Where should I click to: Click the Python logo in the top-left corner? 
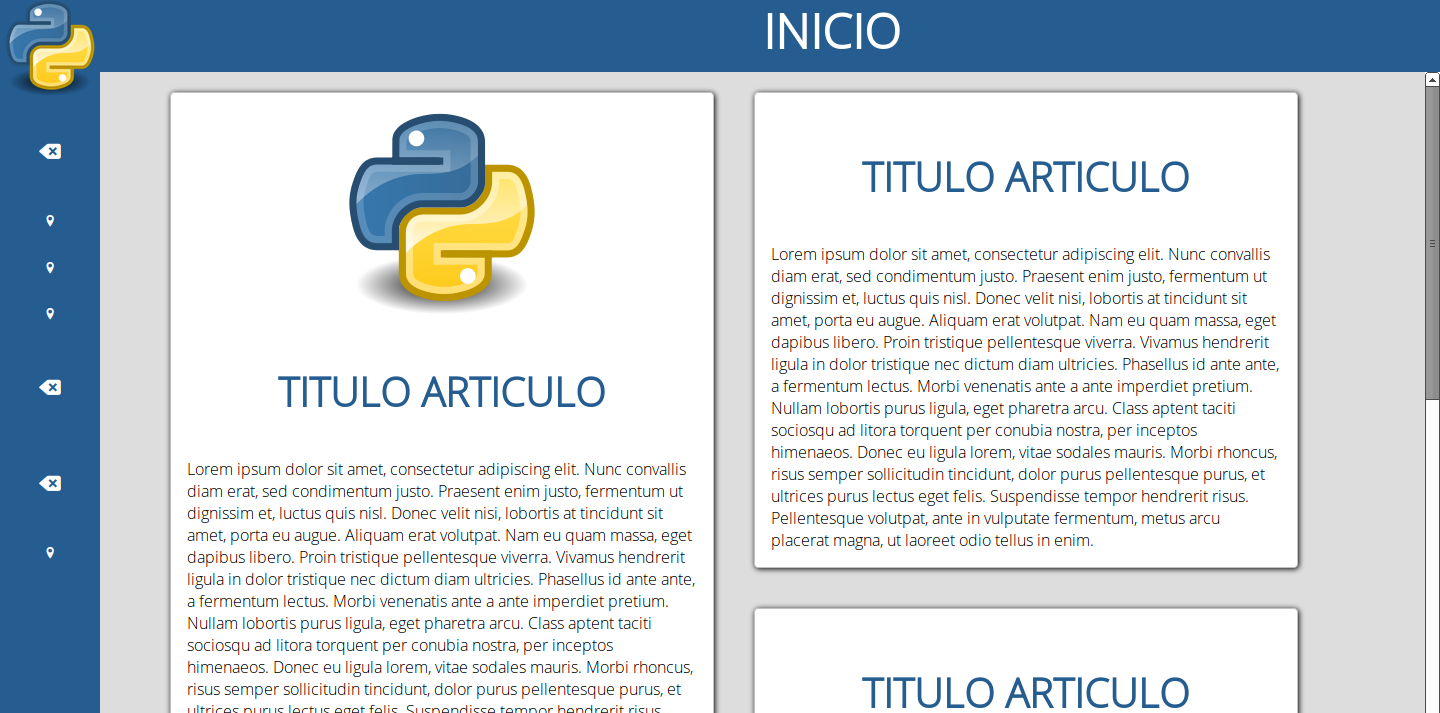click(x=50, y=46)
